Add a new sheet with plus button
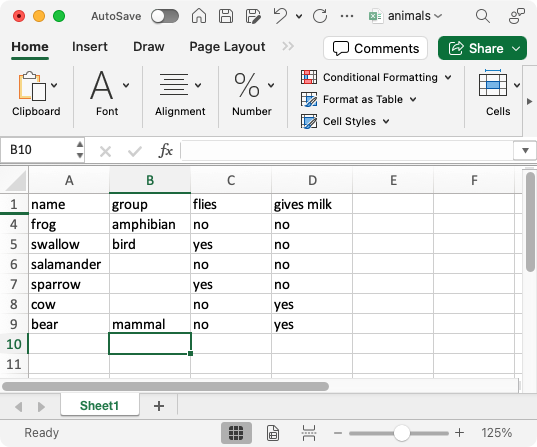The width and height of the screenshot is (537, 447). (159, 406)
